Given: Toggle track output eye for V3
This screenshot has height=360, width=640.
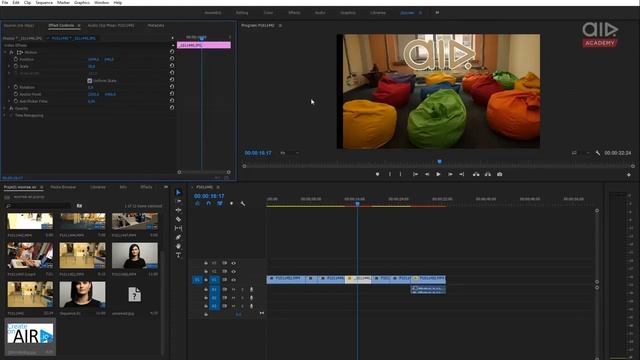Looking at the screenshot, I should click(x=233, y=263).
